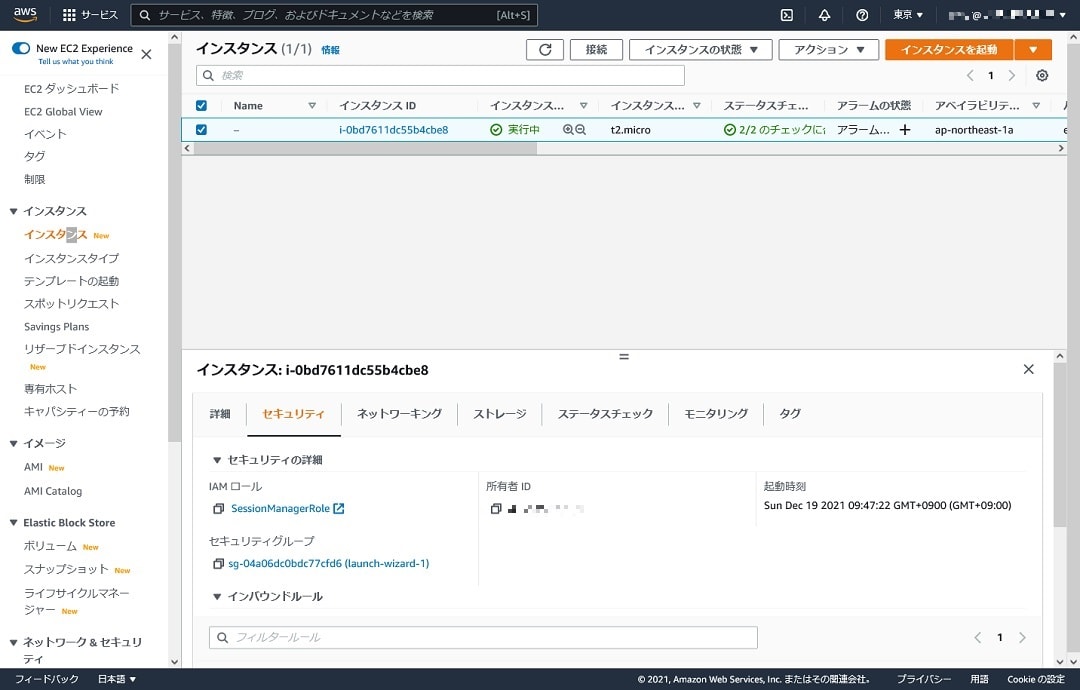This screenshot has width=1080, height=690.
Task: Collapse the インスタンス sidebar section
Action: click(13, 211)
